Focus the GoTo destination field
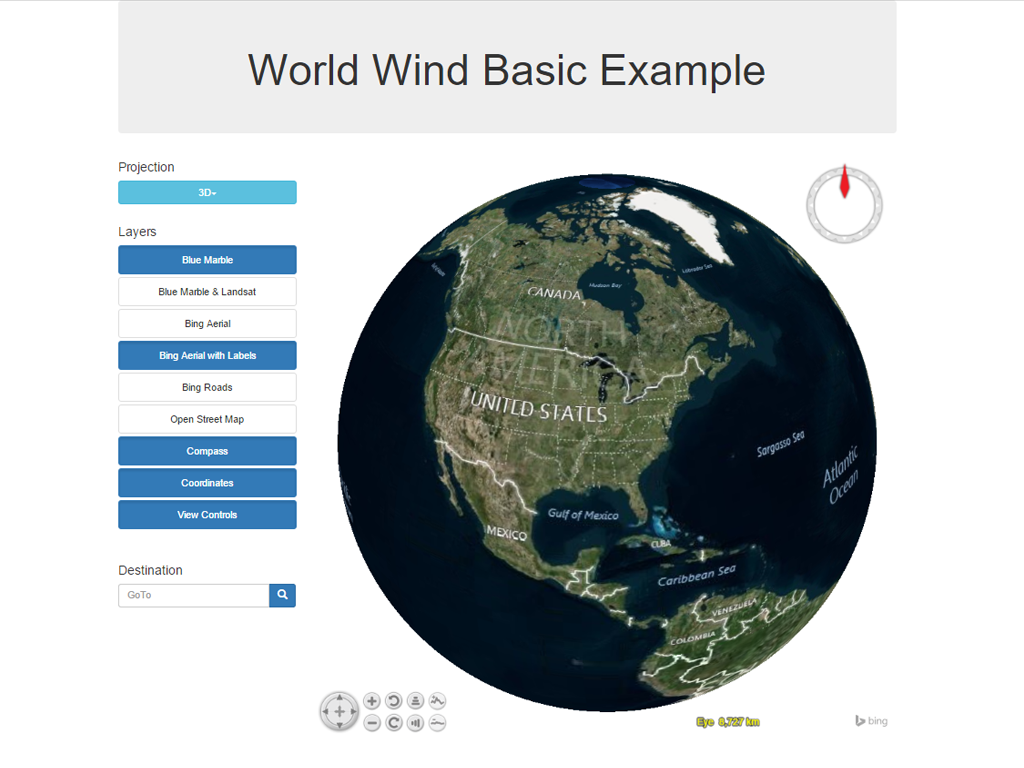Viewport: 1024px width, 768px height. (193, 596)
